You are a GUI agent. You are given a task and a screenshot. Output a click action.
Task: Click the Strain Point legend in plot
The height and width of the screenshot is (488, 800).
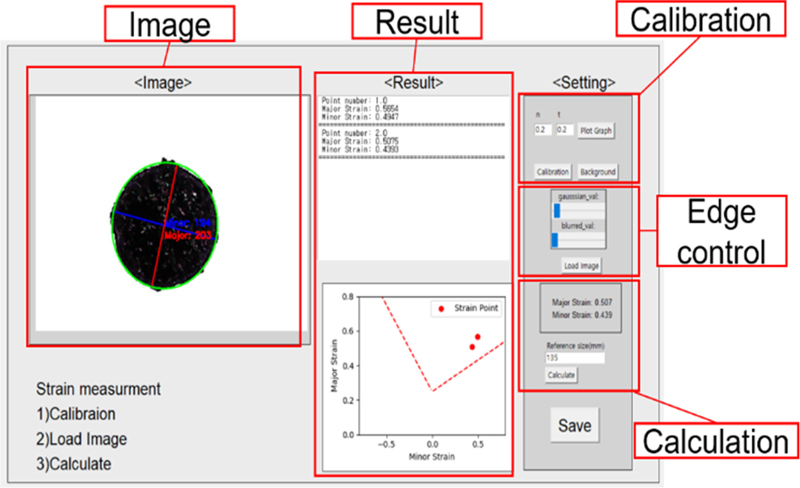pyautogui.click(x=467, y=309)
